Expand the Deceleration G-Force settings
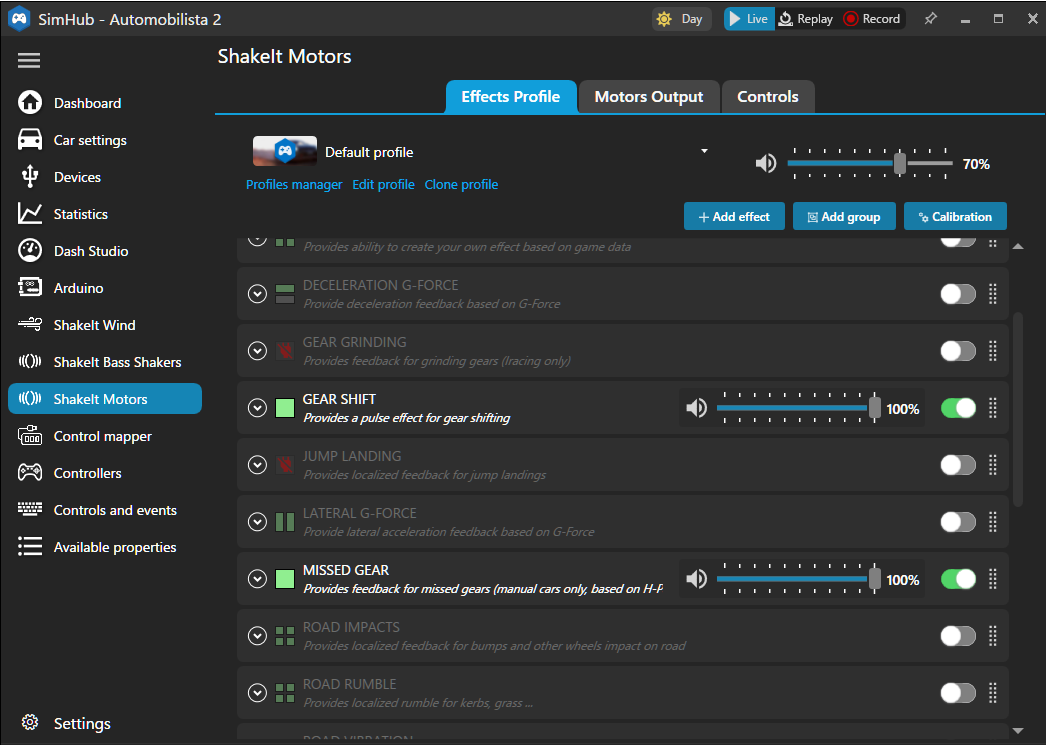 click(x=257, y=294)
